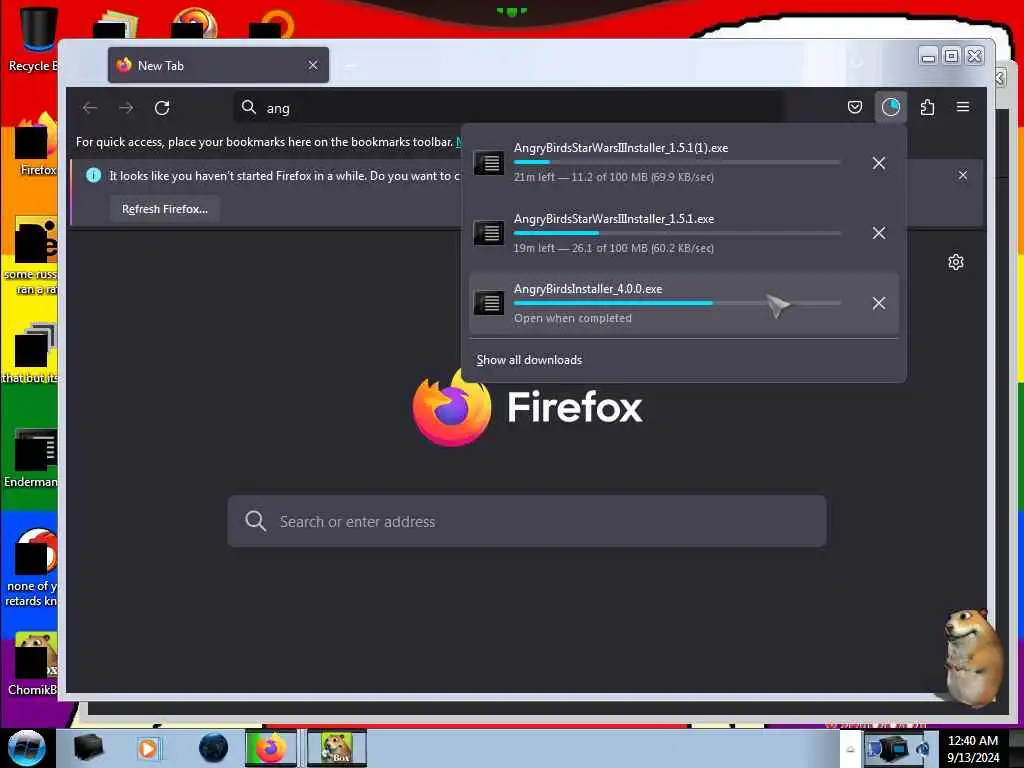Cancel the AngryBirdsStarWarsIIInstaller_1.5.1.exe download

pyautogui.click(x=879, y=233)
